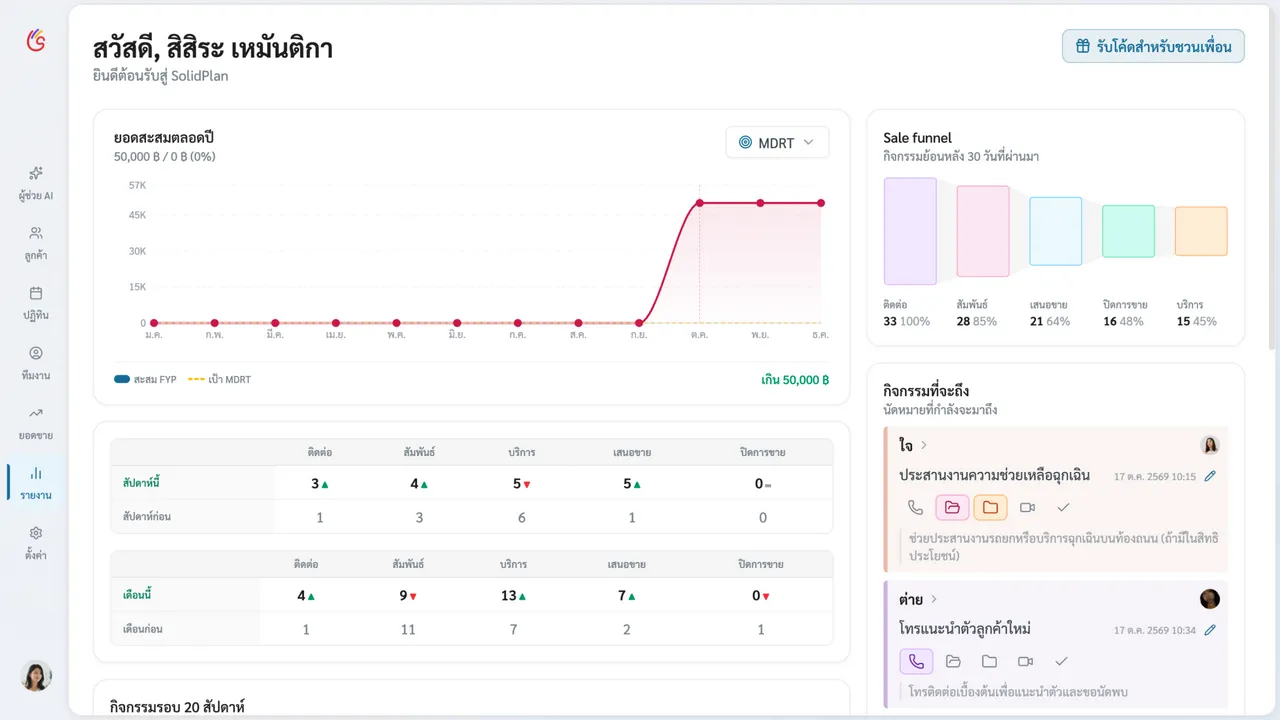Click video camera icon in ใจ activity
The height and width of the screenshot is (720, 1280).
1026,508
